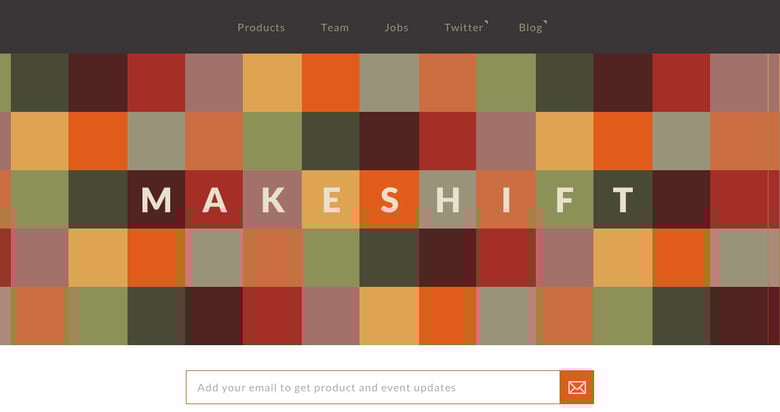The height and width of the screenshot is (412, 780).
Task: Open the Blog link
Action: pos(530,28)
